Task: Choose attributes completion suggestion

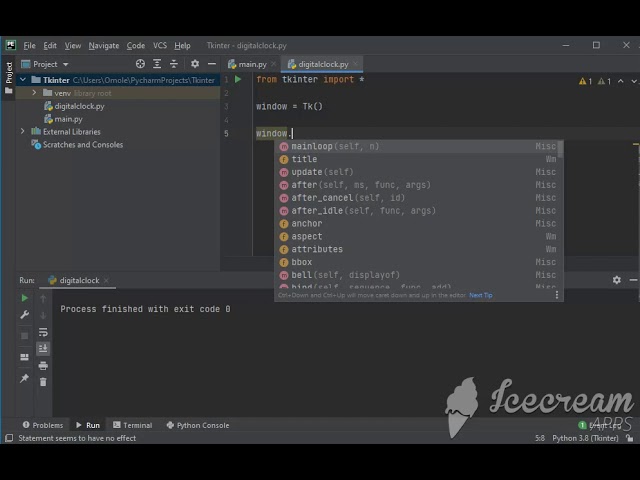Action: point(416,249)
